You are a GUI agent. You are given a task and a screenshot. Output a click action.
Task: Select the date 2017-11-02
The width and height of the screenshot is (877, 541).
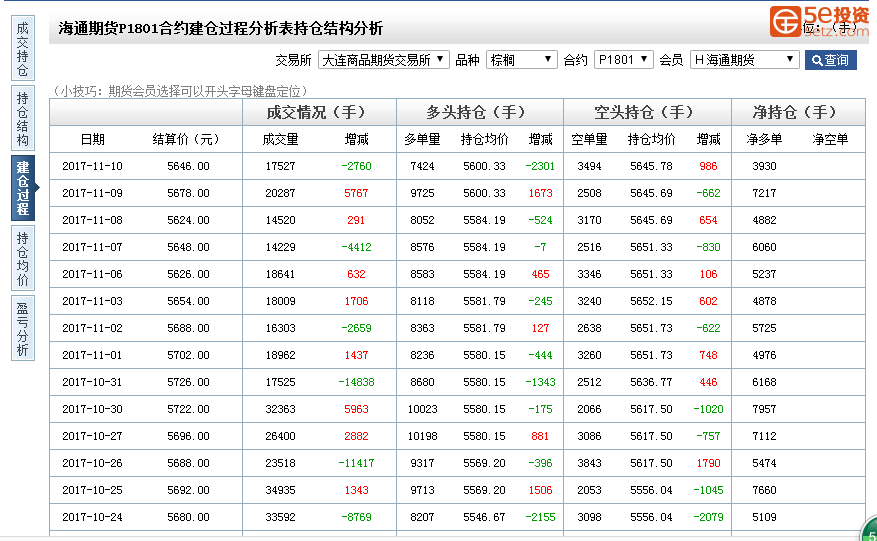coord(92,328)
